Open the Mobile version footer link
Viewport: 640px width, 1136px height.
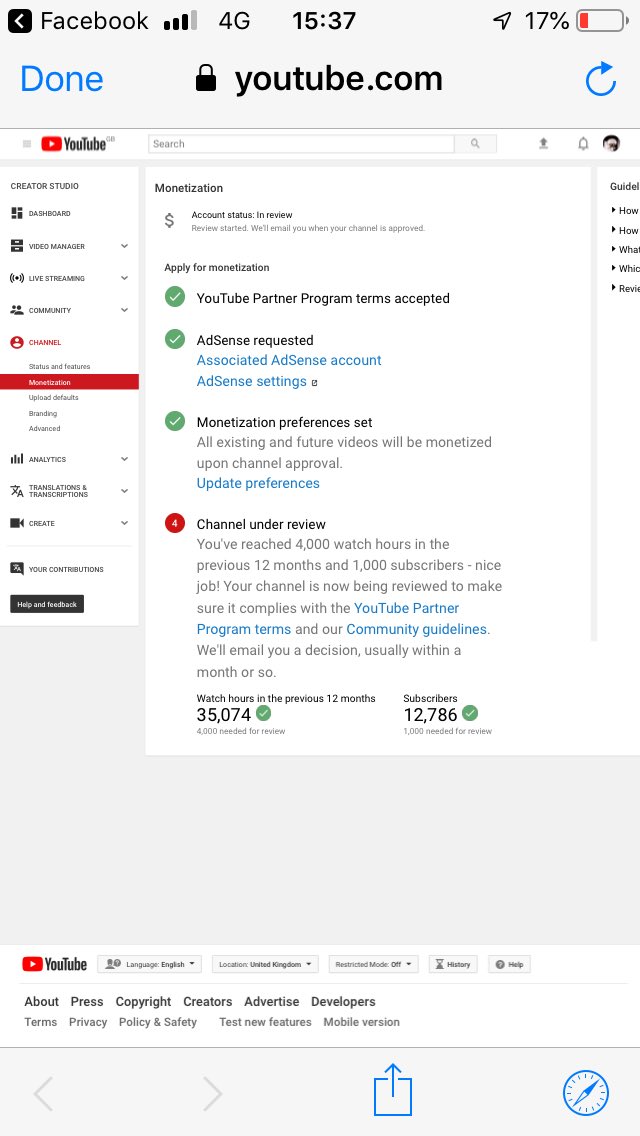[x=362, y=1022]
